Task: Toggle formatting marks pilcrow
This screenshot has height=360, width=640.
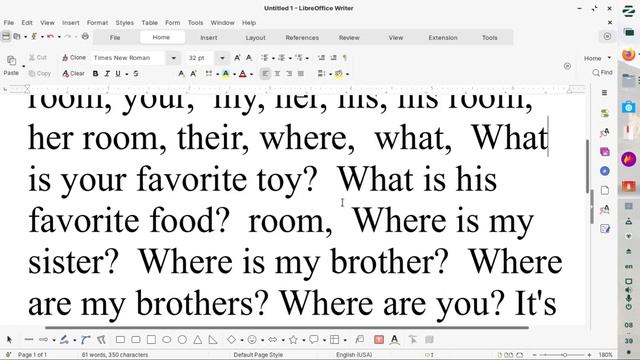Action: click(x=345, y=58)
